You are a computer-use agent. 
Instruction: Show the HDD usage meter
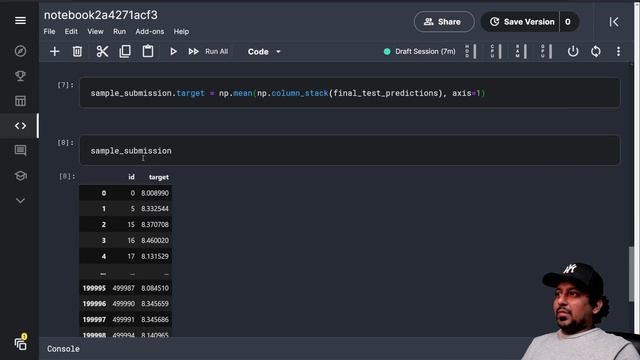471,51
